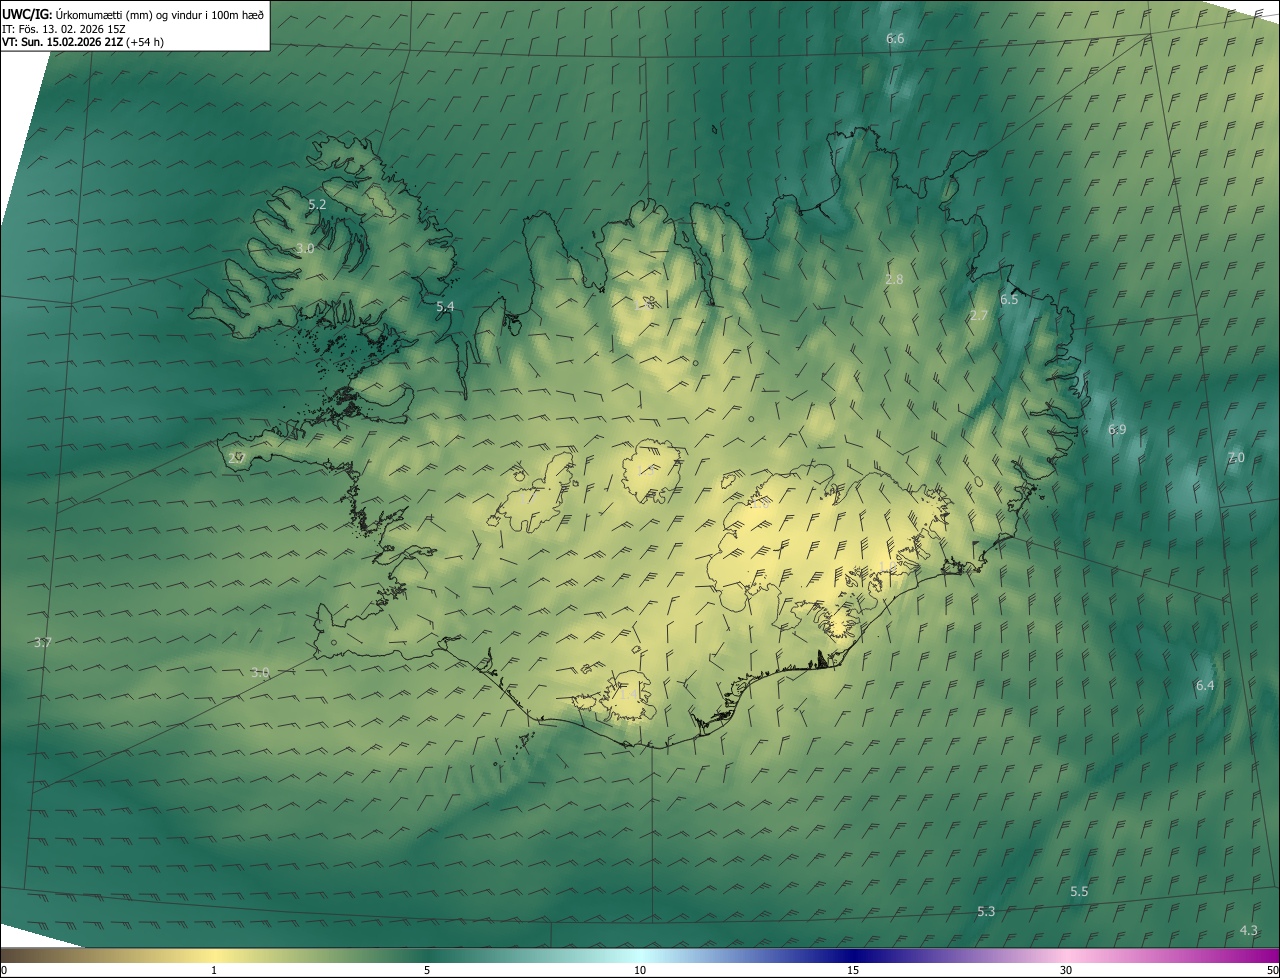Click the 5.5 value label
This screenshot has height=978, width=1280.
pos(1079,892)
